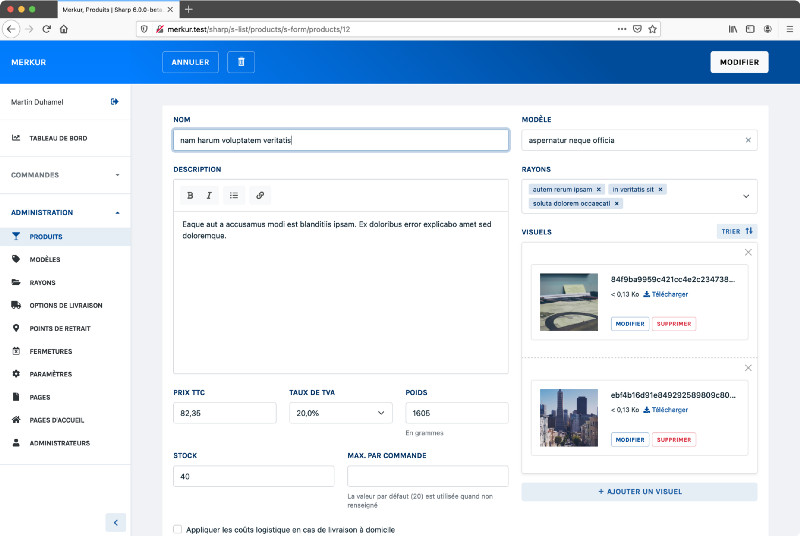The image size is (800, 536).
Task: Download the first visual via Télécharger
Action: (665, 294)
